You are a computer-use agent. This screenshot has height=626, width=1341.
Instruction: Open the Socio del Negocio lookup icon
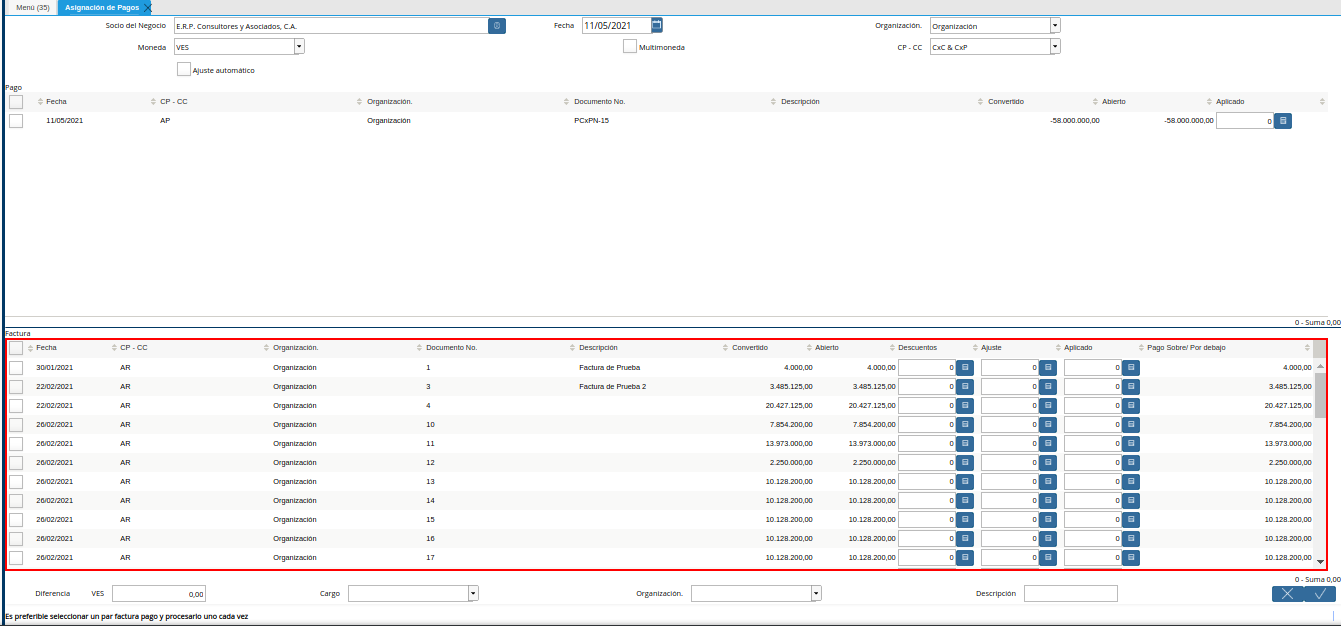click(497, 26)
